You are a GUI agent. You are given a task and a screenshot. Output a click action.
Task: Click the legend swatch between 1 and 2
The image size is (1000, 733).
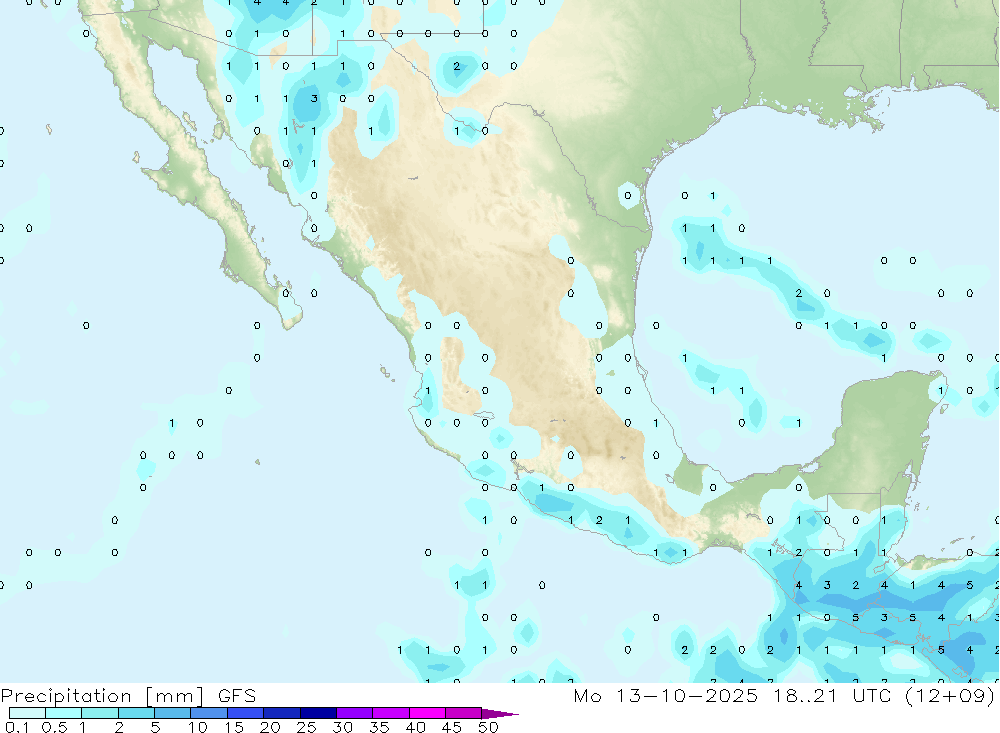(x=100, y=713)
